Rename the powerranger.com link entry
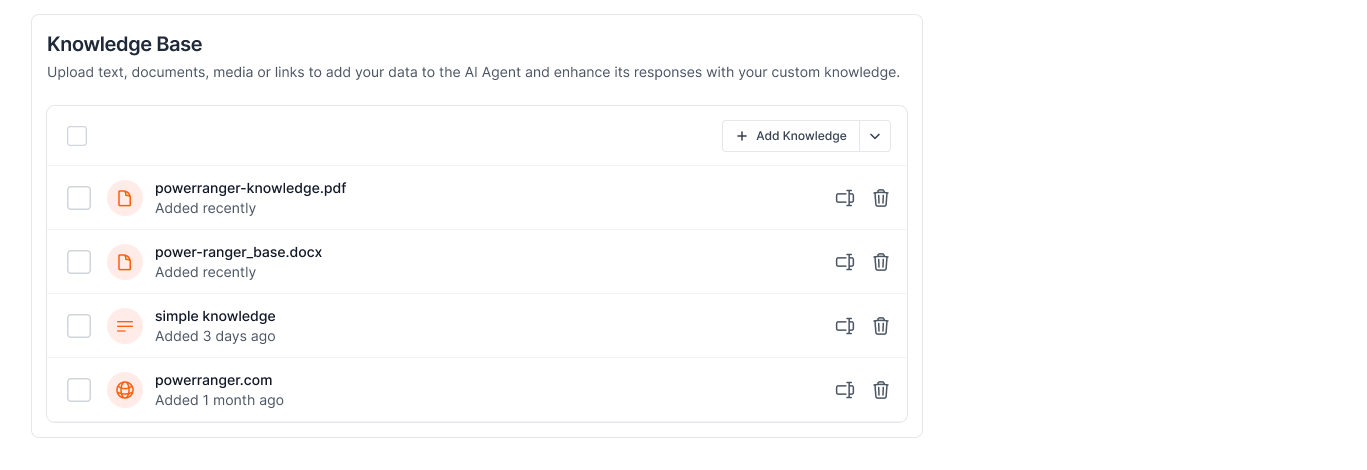 click(x=845, y=390)
